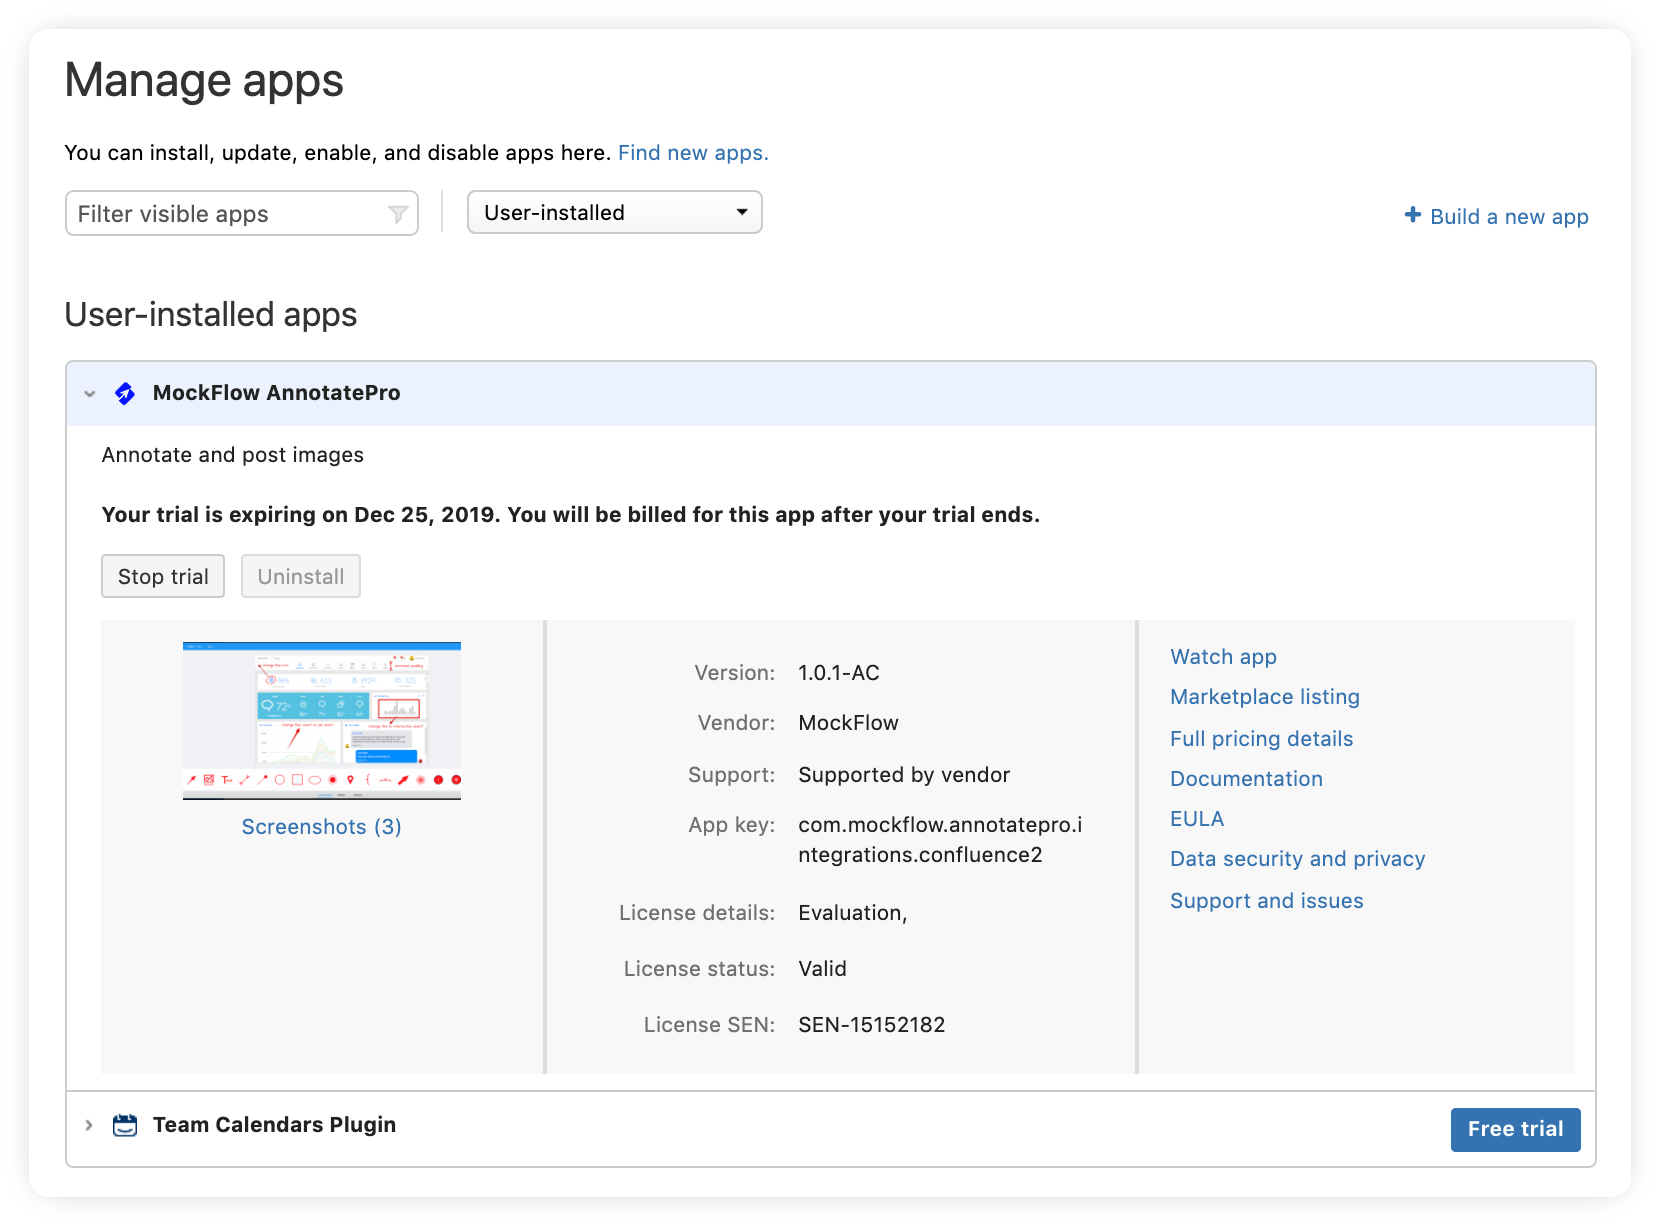Viewport: 1661px width, 1231px height.
Task: Click the License status value Valid
Action: (x=822, y=969)
